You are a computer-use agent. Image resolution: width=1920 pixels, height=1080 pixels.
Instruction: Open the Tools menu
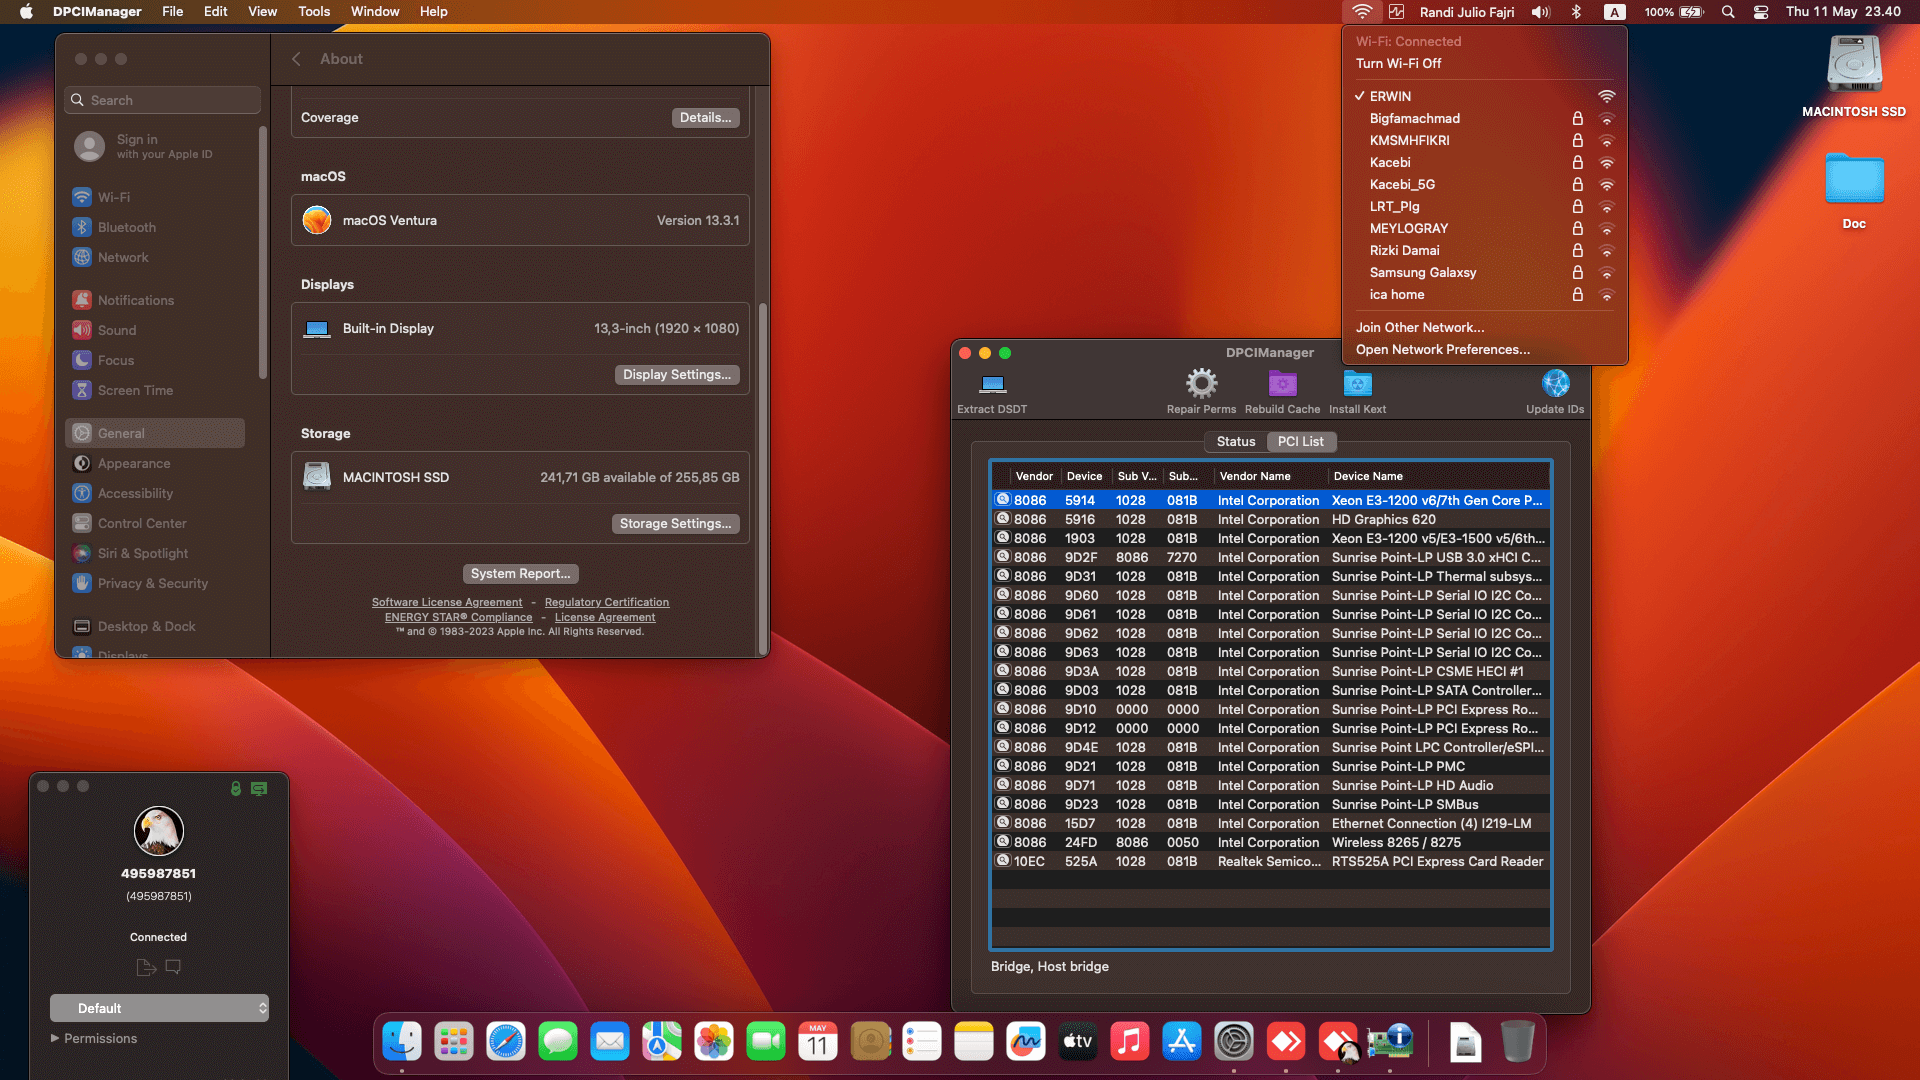click(x=314, y=12)
